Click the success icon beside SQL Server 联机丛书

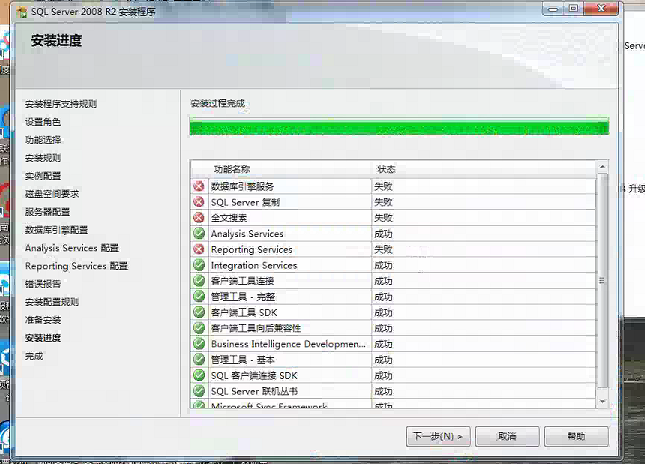coord(199,391)
